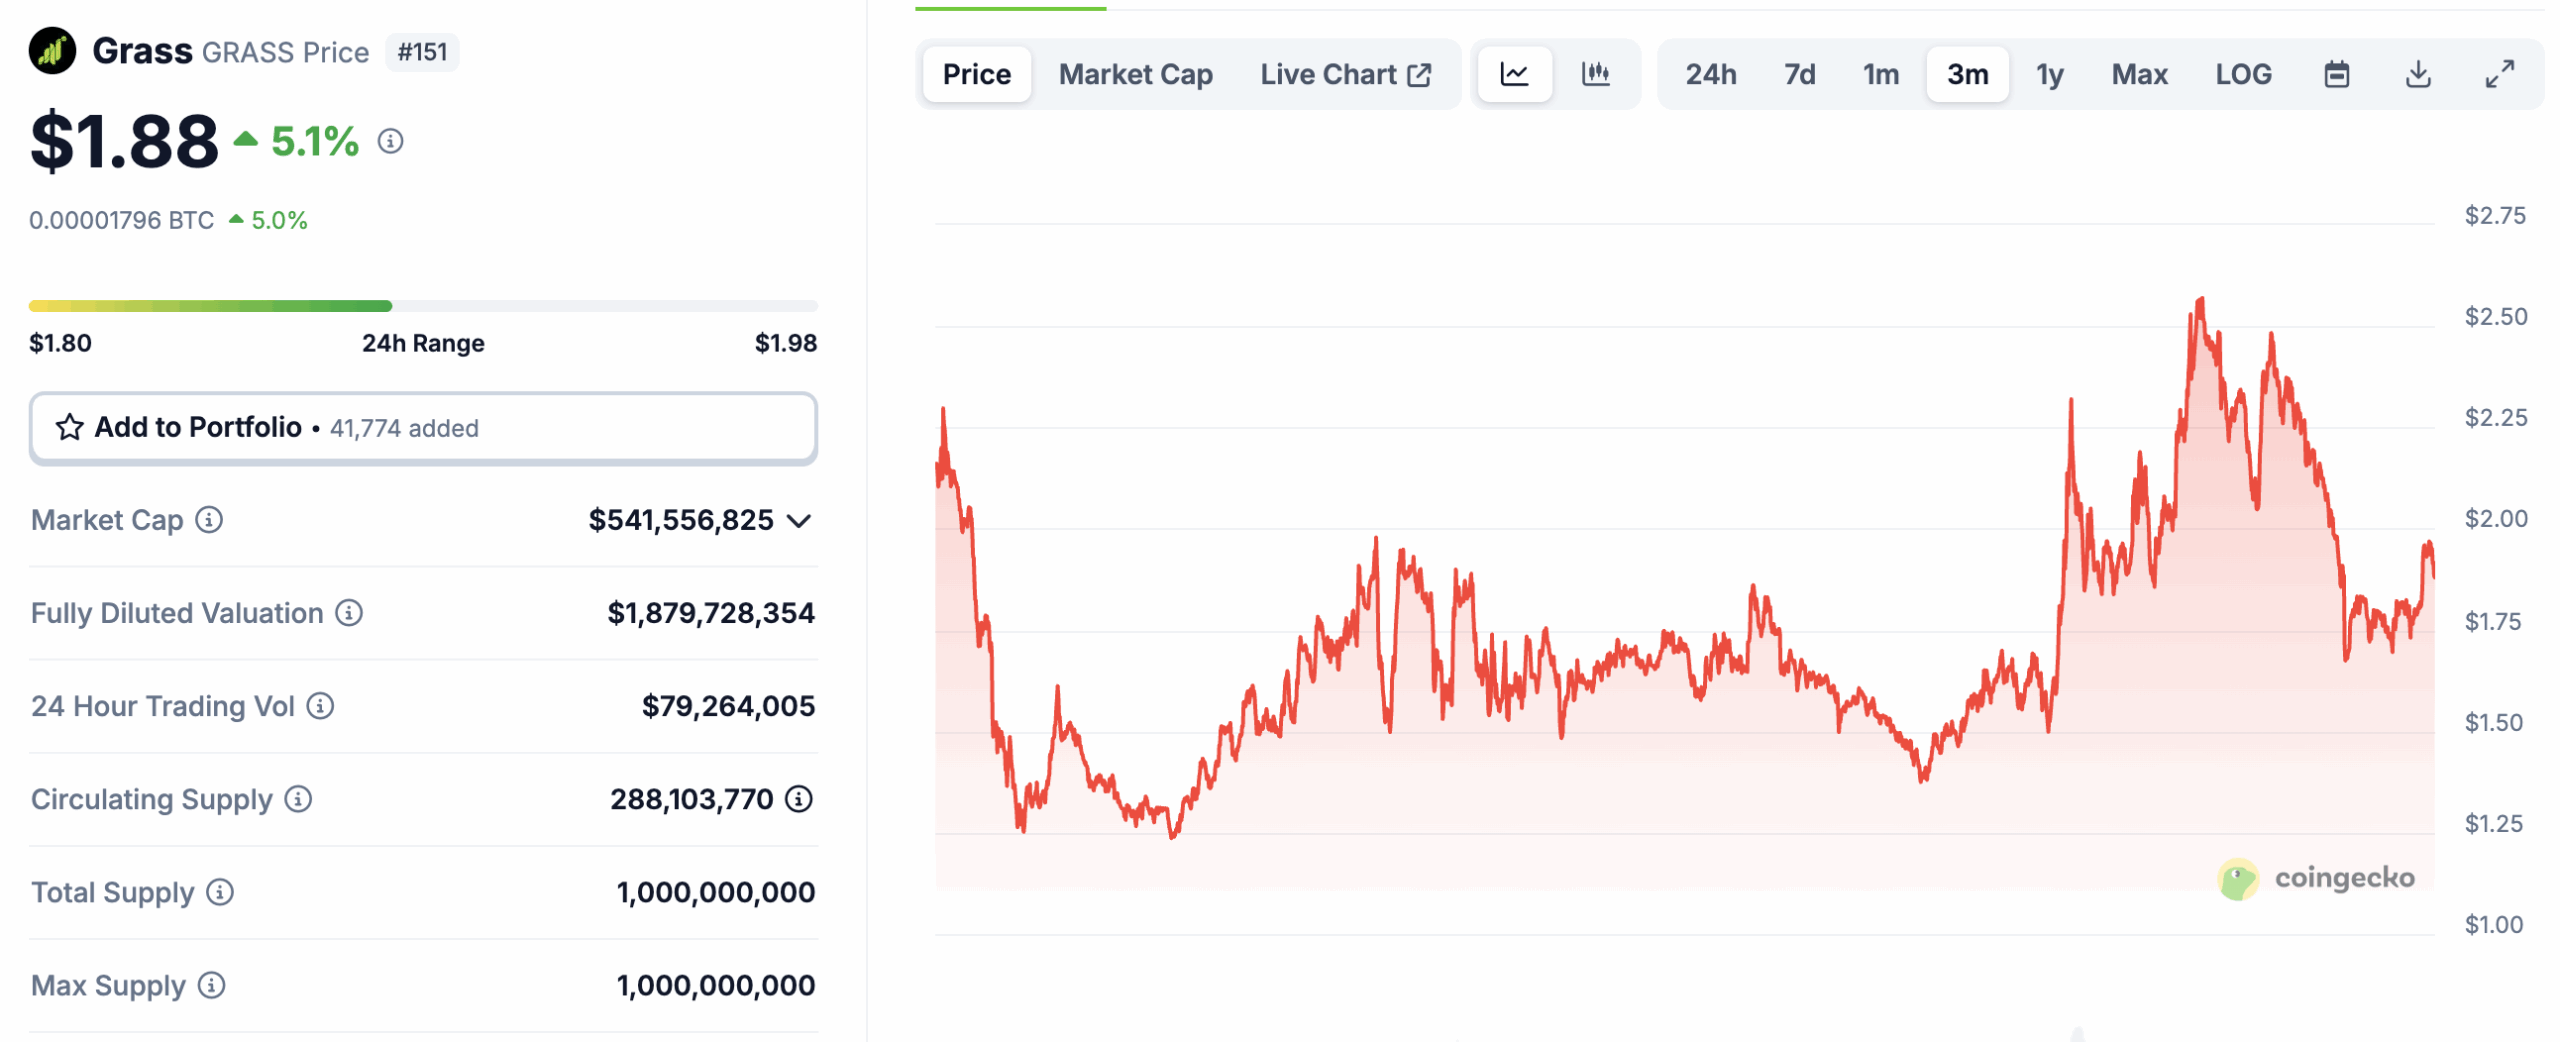Switch to candlestick chart view
2560x1042 pixels.
click(1594, 73)
